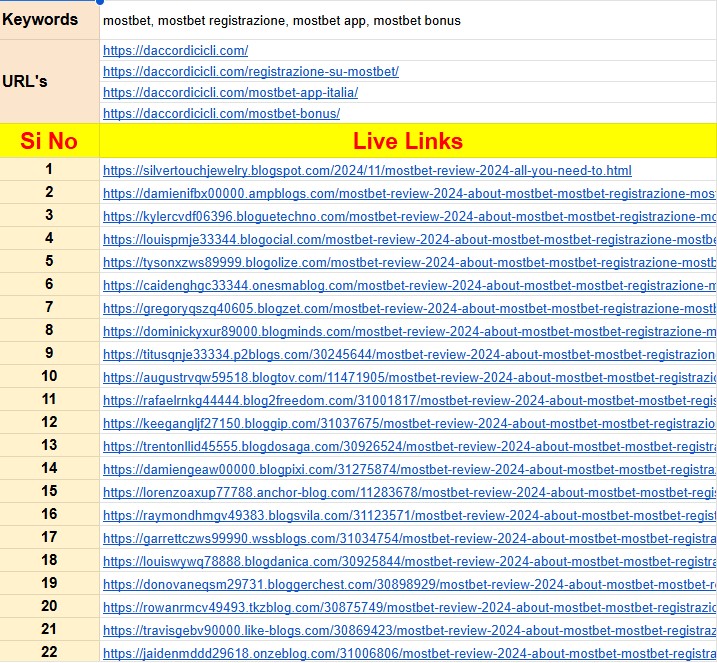Open the rafaelrnkg44444.blog2freedom.com link

tap(409, 401)
